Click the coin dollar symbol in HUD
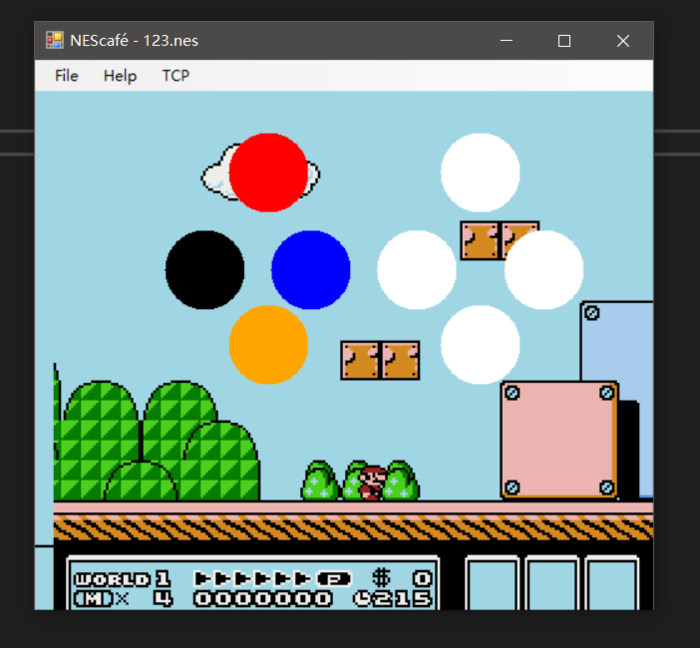 [381, 578]
